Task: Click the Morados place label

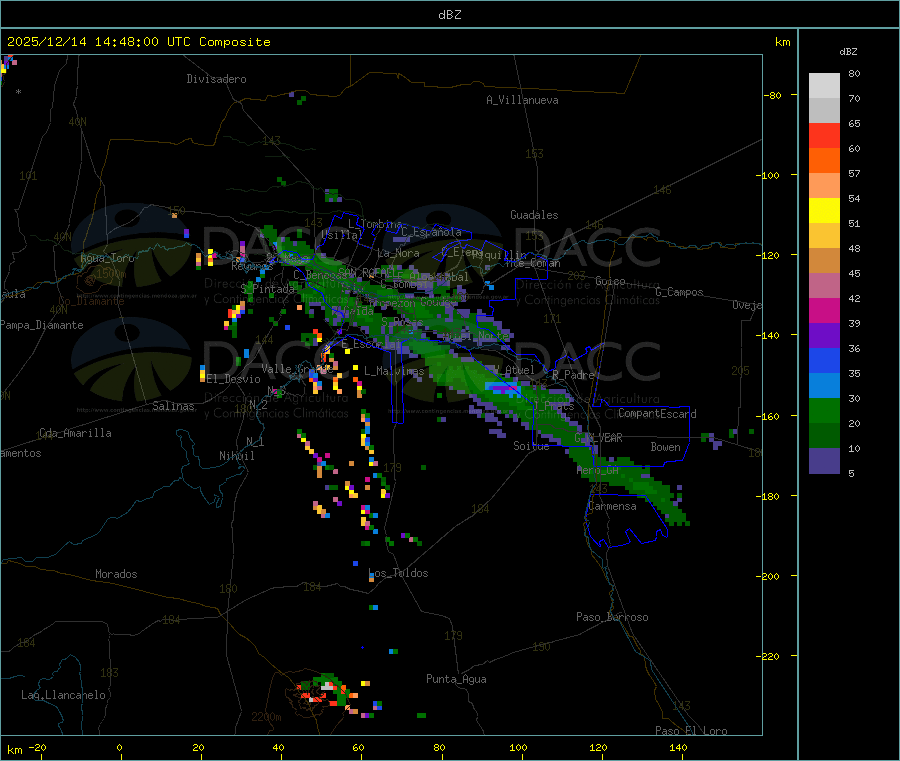Action: pyautogui.click(x=117, y=574)
